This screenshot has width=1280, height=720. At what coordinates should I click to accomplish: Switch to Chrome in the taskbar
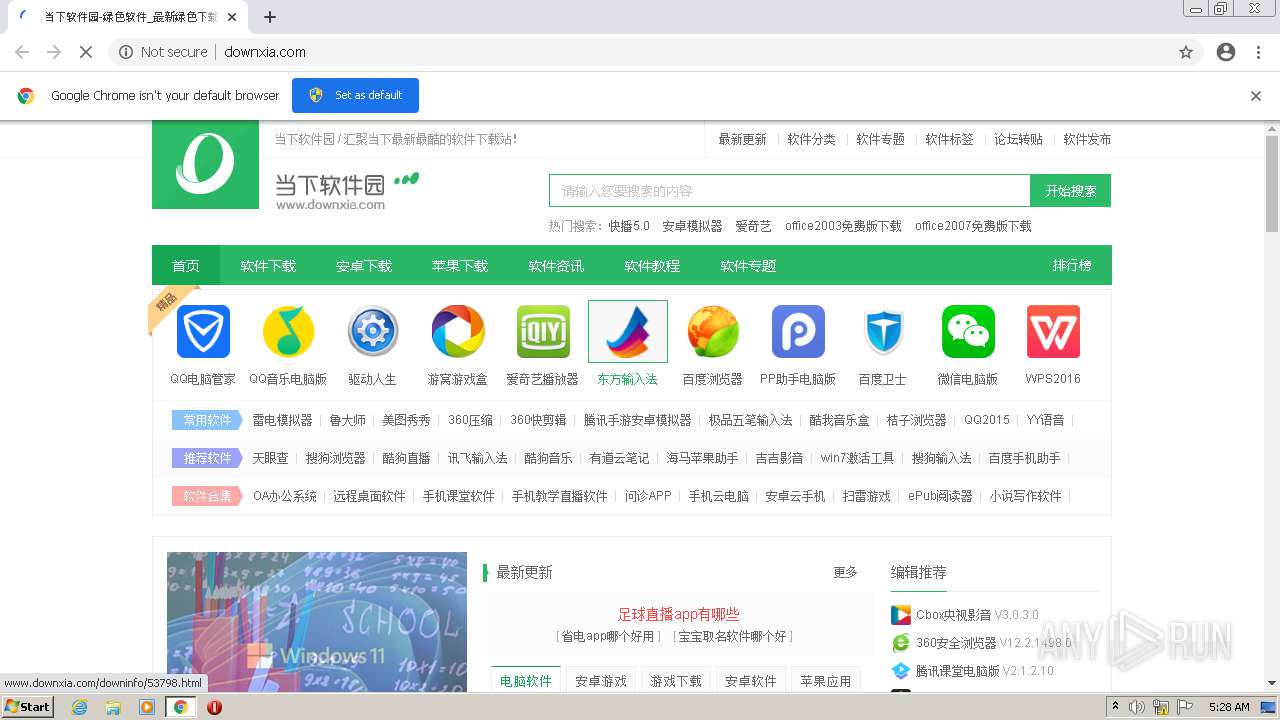[x=181, y=707]
